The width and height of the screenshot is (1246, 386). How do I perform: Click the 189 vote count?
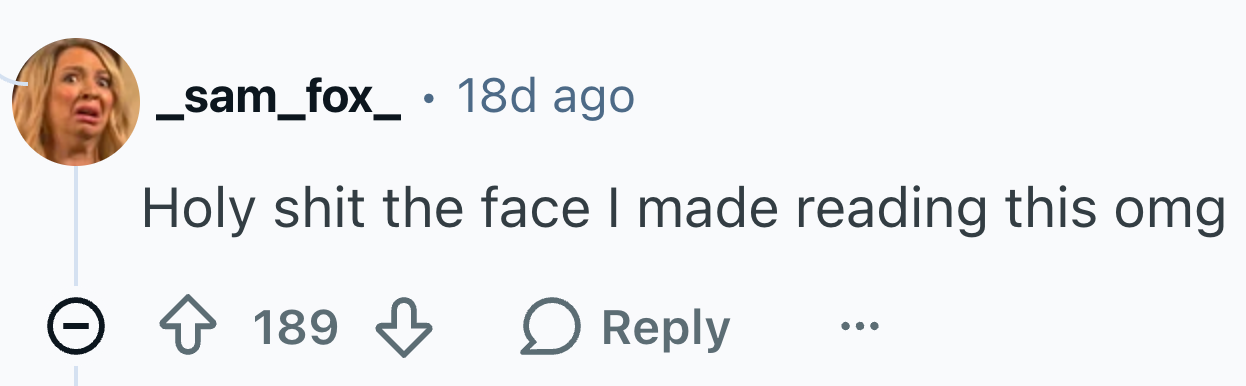[295, 327]
